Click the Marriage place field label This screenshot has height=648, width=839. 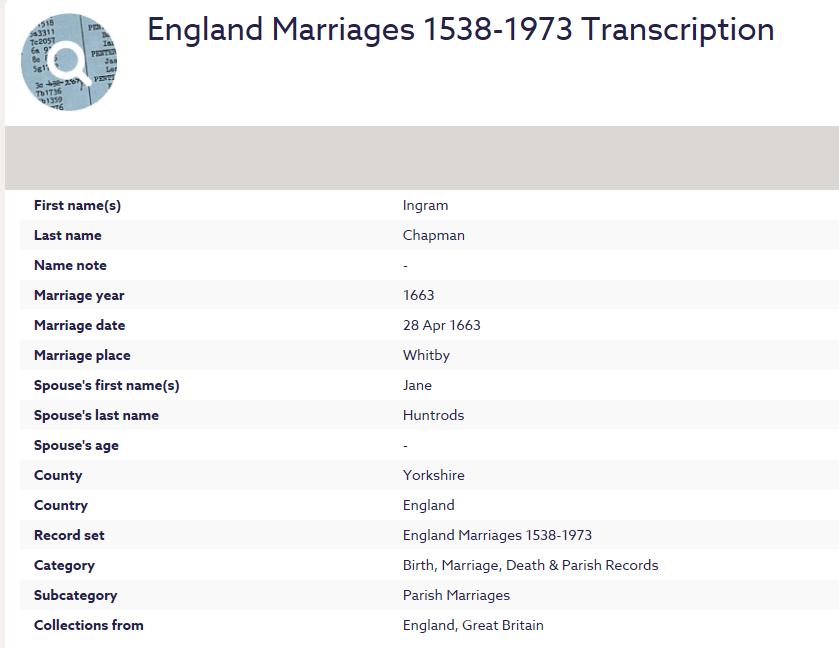(x=82, y=355)
